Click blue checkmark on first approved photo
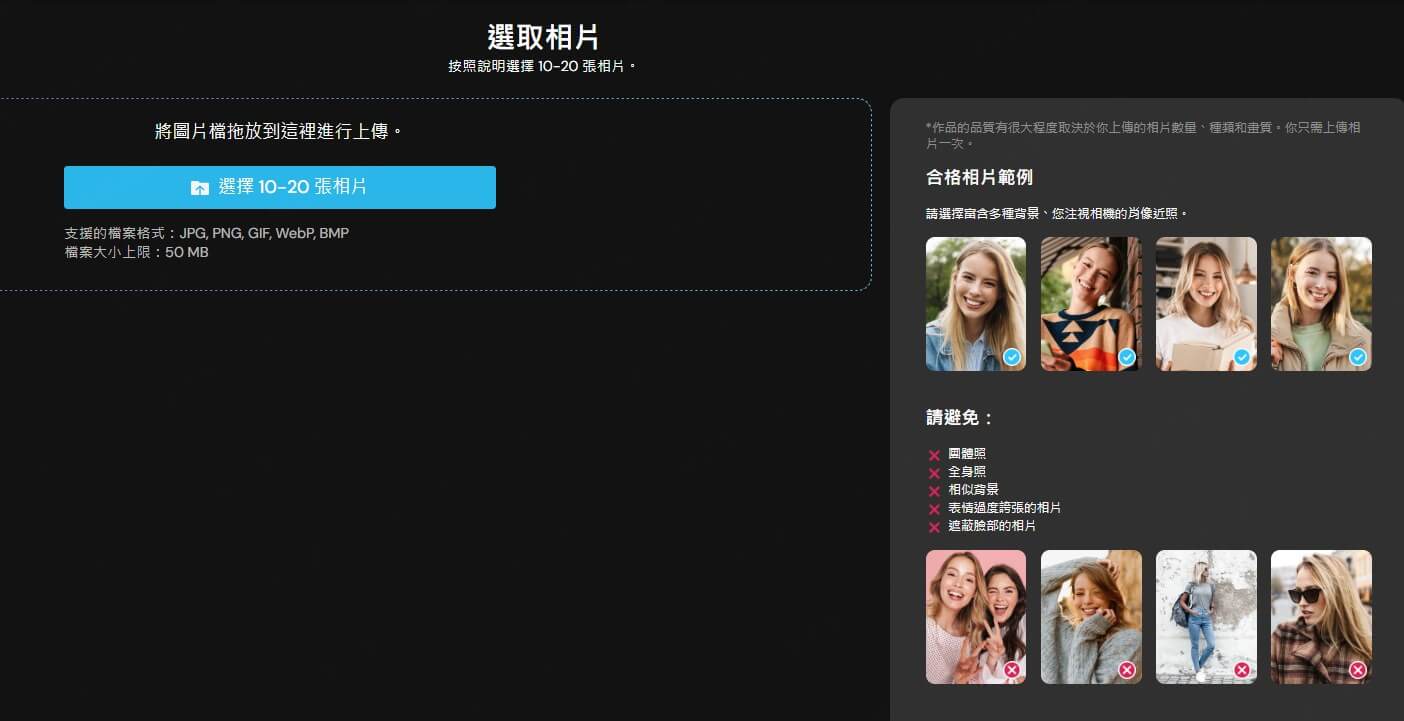 tap(1012, 357)
